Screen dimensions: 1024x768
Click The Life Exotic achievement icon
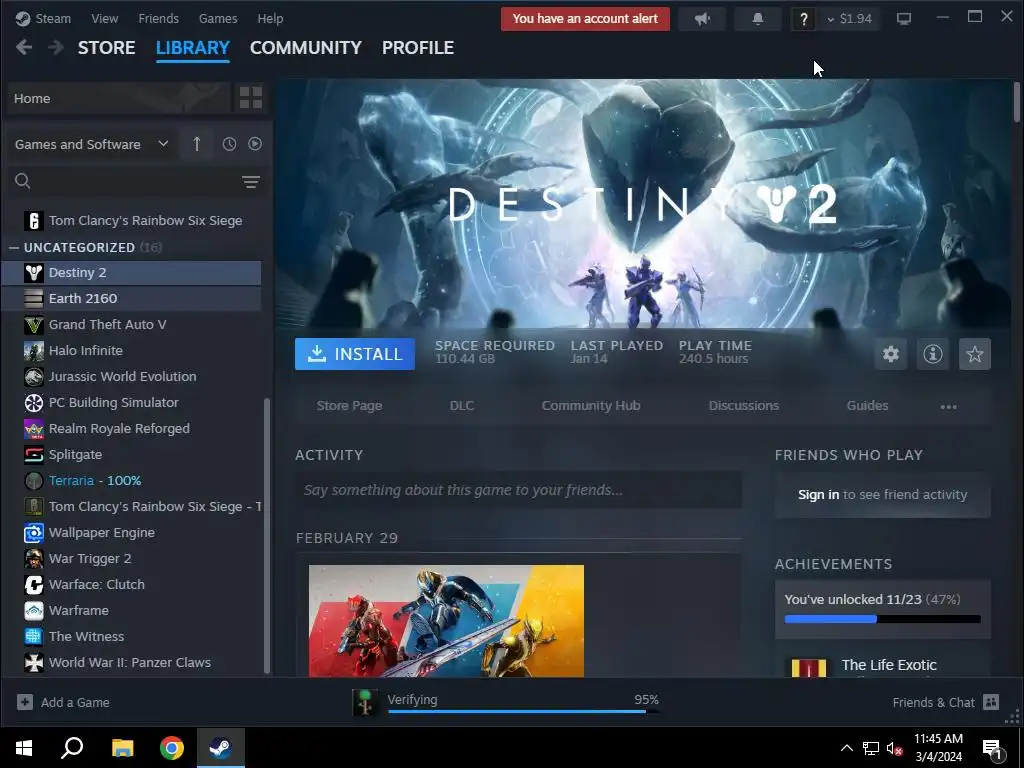(808, 667)
